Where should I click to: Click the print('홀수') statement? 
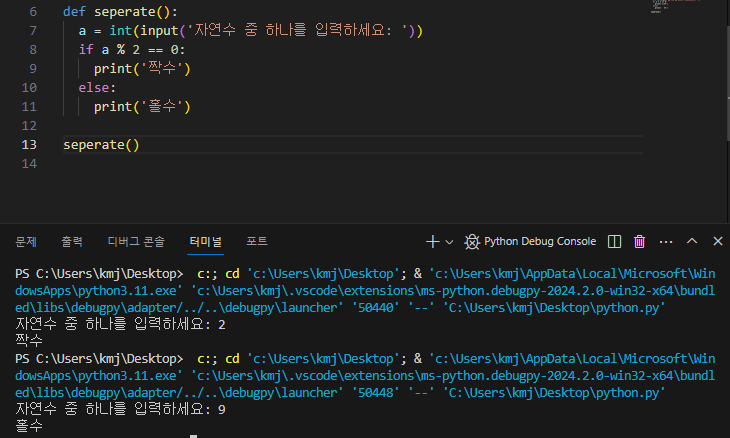[x=142, y=107]
